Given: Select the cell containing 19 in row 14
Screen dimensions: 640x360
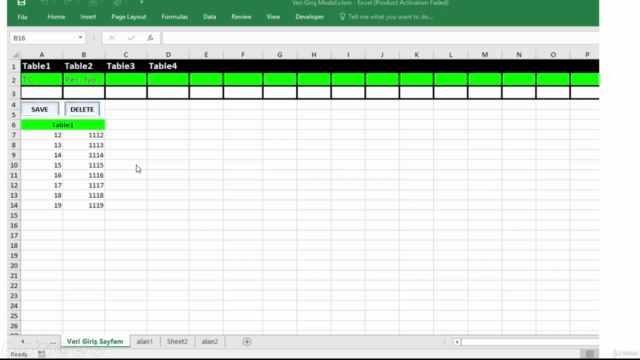Looking at the screenshot, I should (42, 205).
